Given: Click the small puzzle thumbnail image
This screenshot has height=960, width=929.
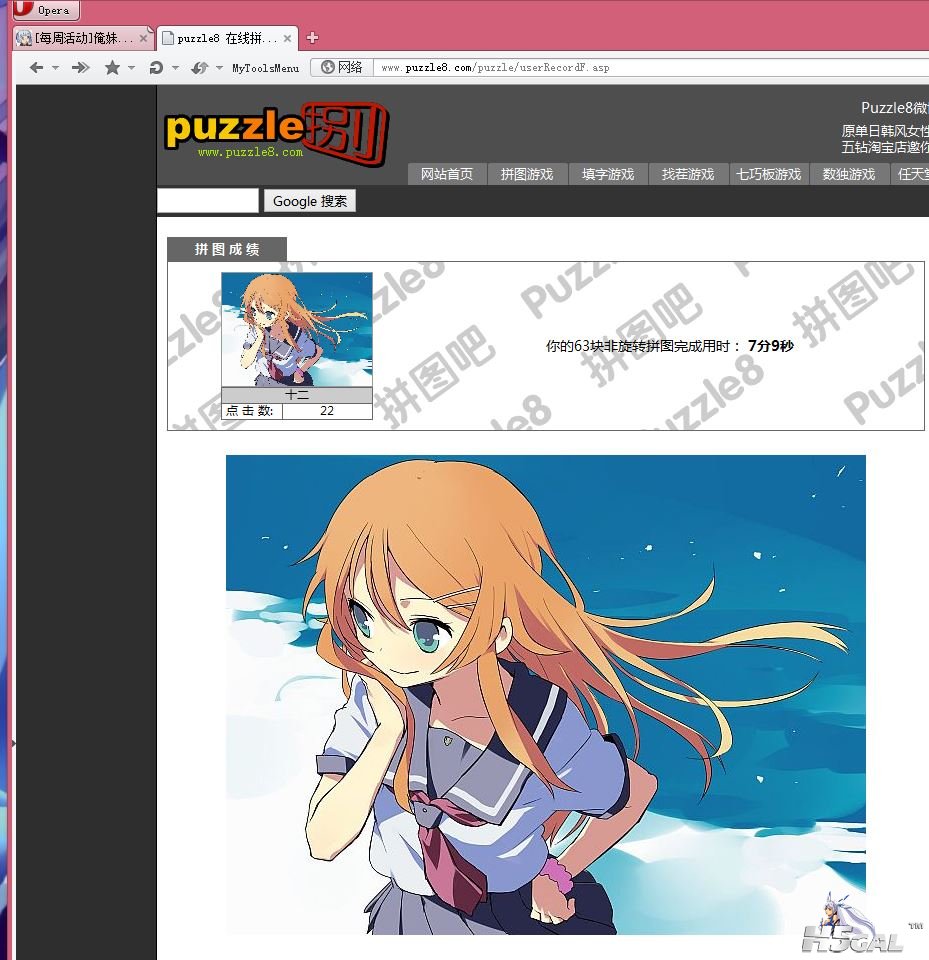Looking at the screenshot, I should [297, 329].
